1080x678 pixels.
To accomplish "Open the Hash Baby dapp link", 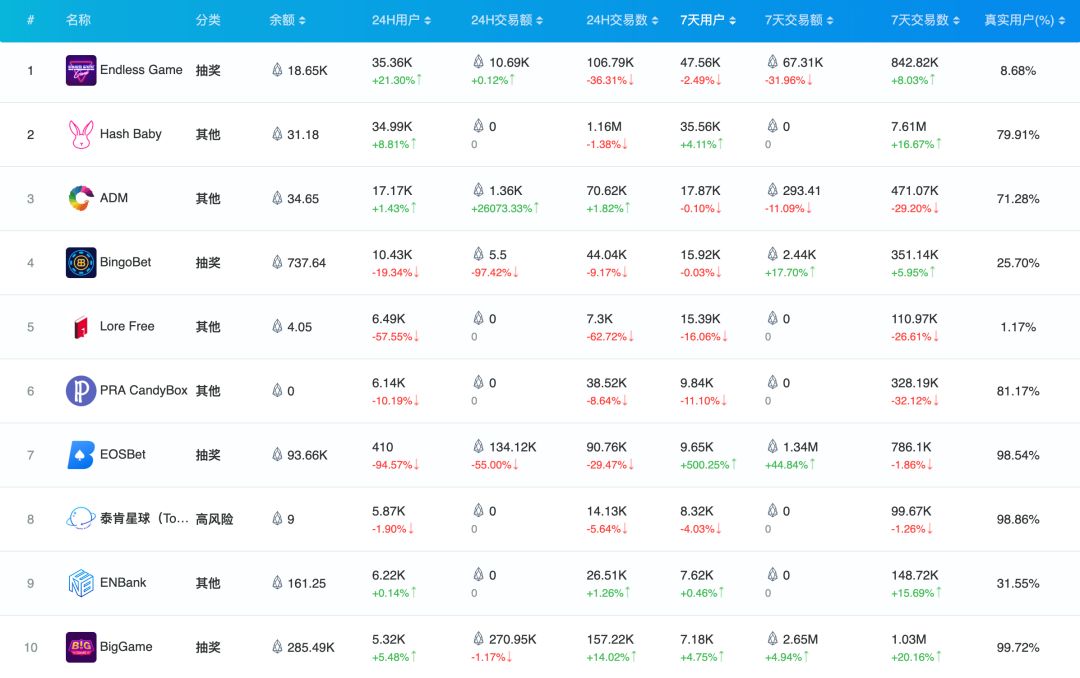I will pyautogui.click(x=131, y=134).
